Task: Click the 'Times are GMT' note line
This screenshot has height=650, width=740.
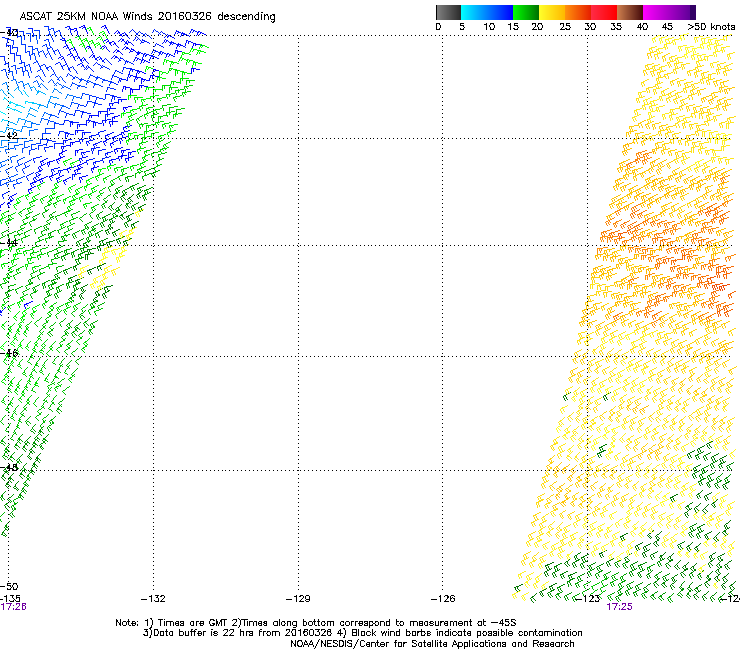Action: click(x=316, y=623)
